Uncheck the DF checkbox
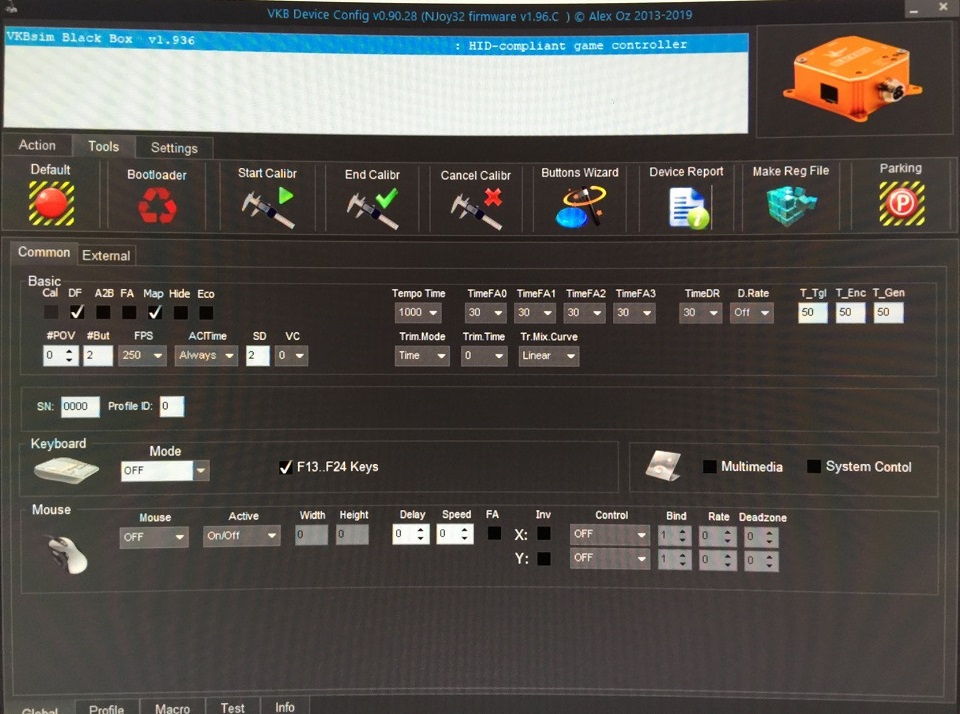 point(77,312)
